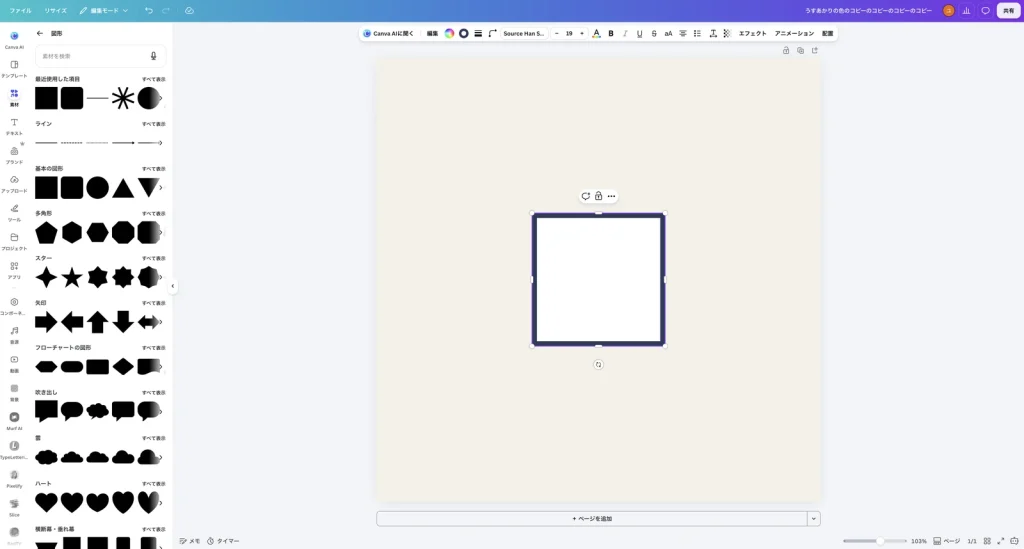
Task: Expand more スター shapes with chevron
Action: (x=161, y=277)
